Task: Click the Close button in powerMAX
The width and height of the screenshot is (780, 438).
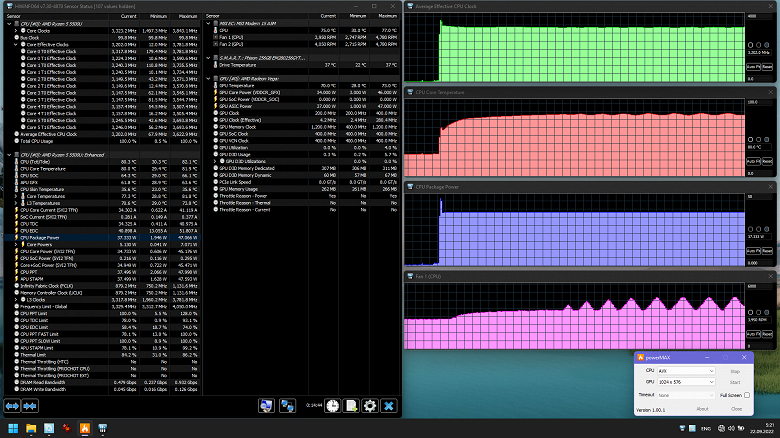Action: pos(736,409)
